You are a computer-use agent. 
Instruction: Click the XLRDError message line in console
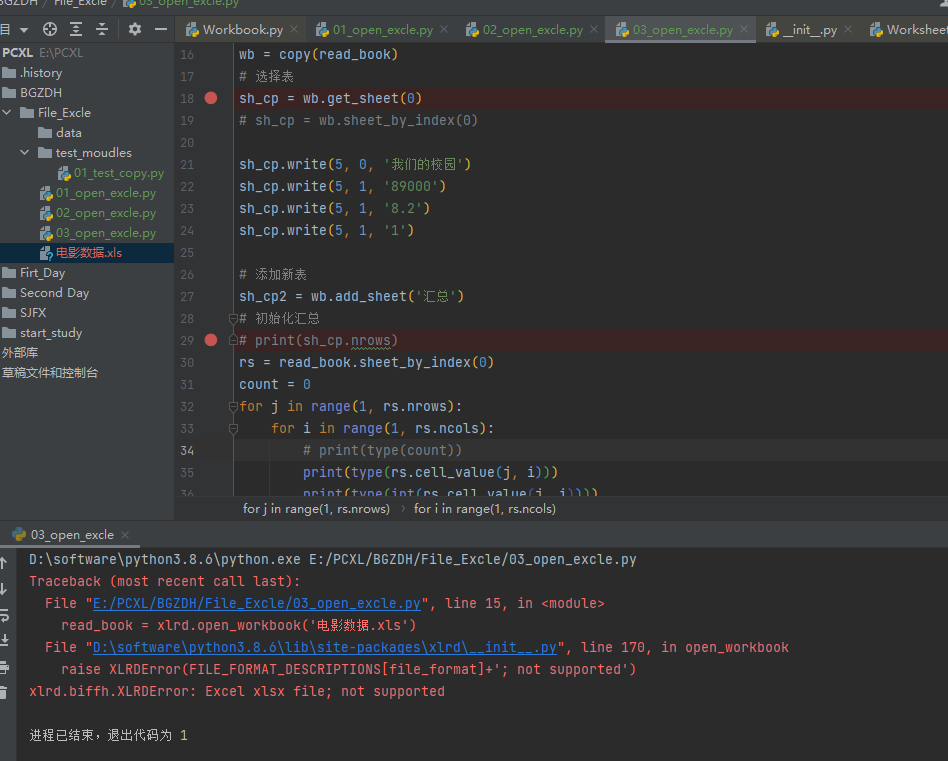point(237,691)
